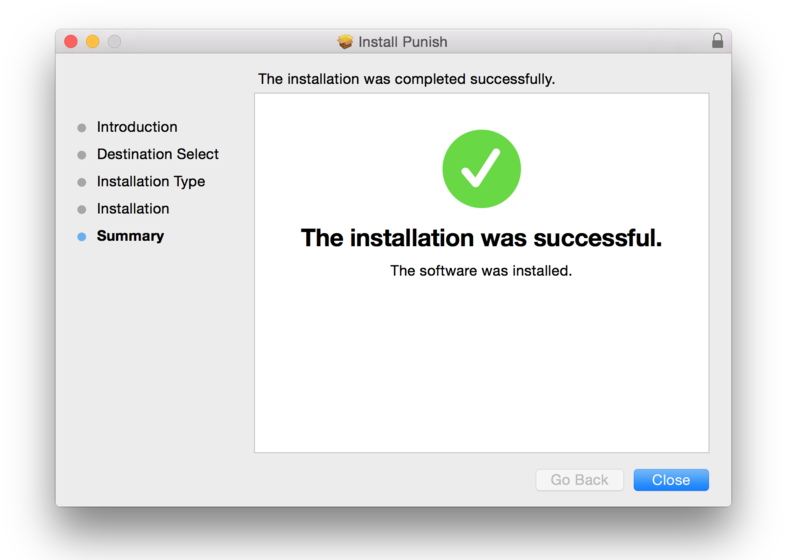Click the bullet beside Destination Select
Screen dimensions: 800x560
click(x=82, y=155)
